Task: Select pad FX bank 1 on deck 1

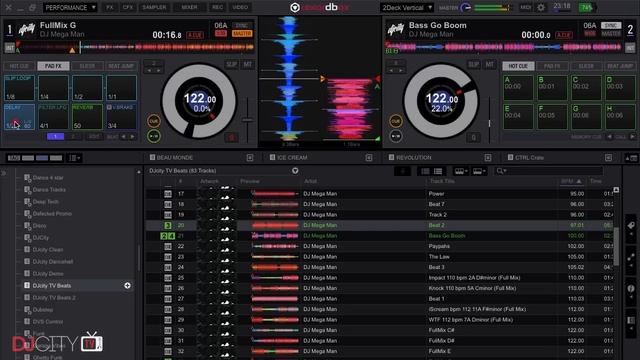Action: 56,137
